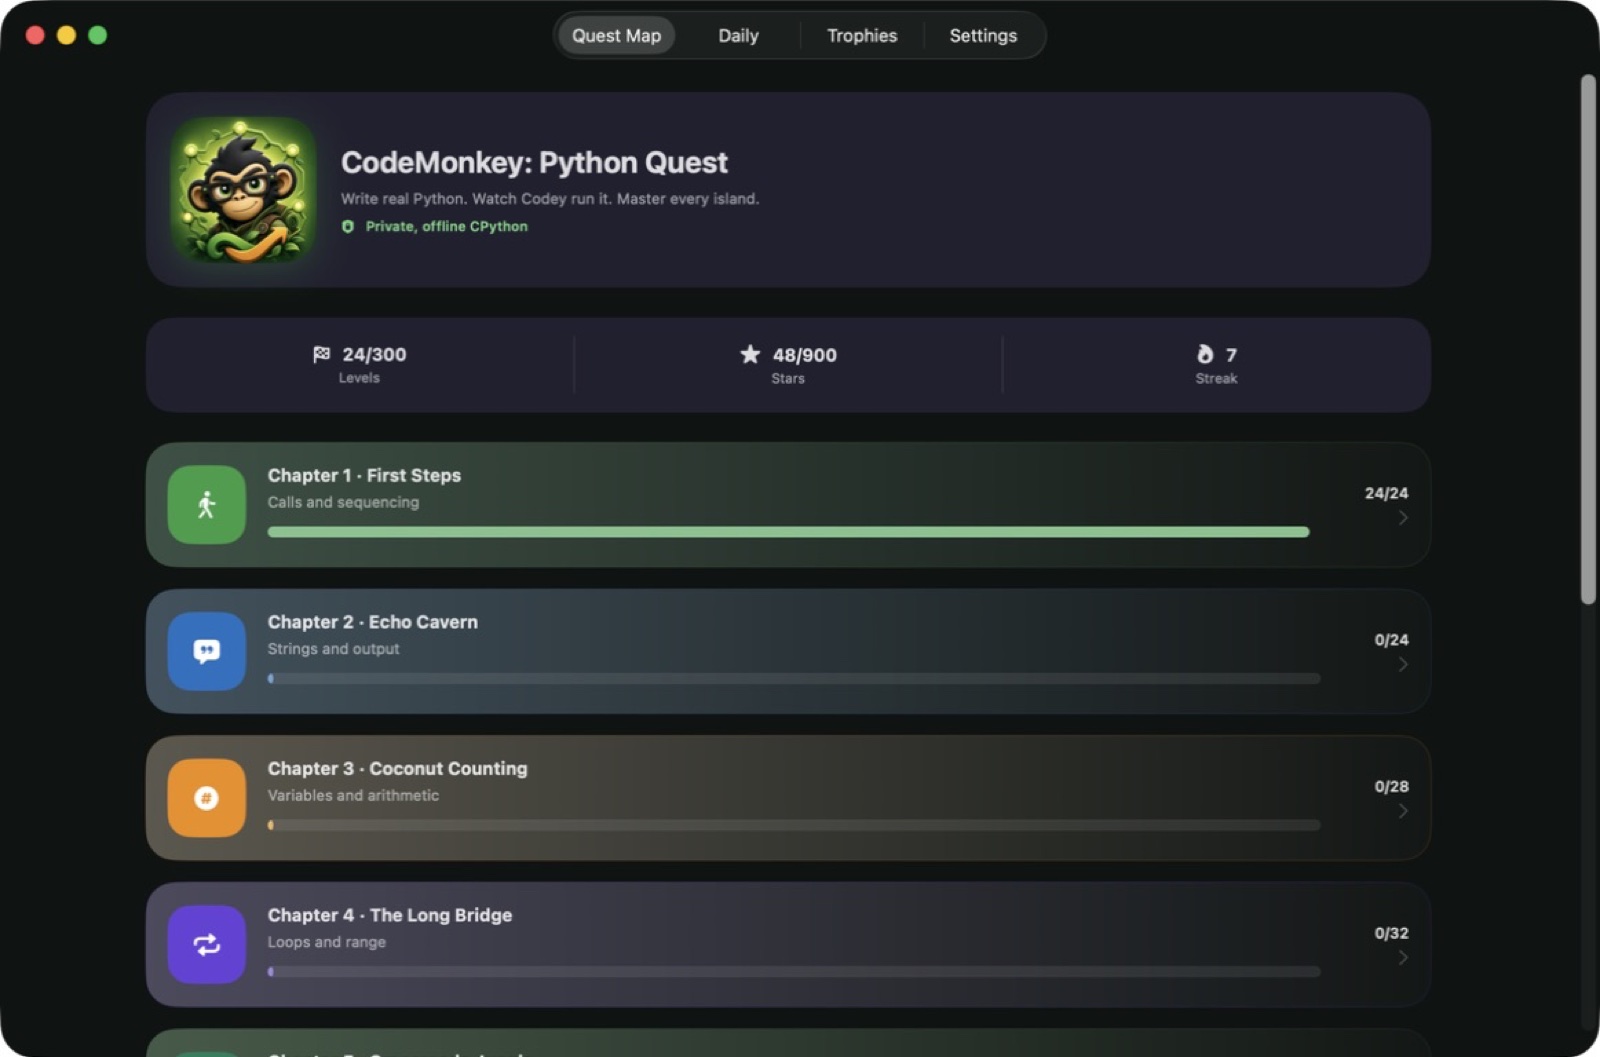Click the Chapter 3 Coconut Counting progress bar
Viewport: 1600px width, 1057px height.
click(x=794, y=826)
